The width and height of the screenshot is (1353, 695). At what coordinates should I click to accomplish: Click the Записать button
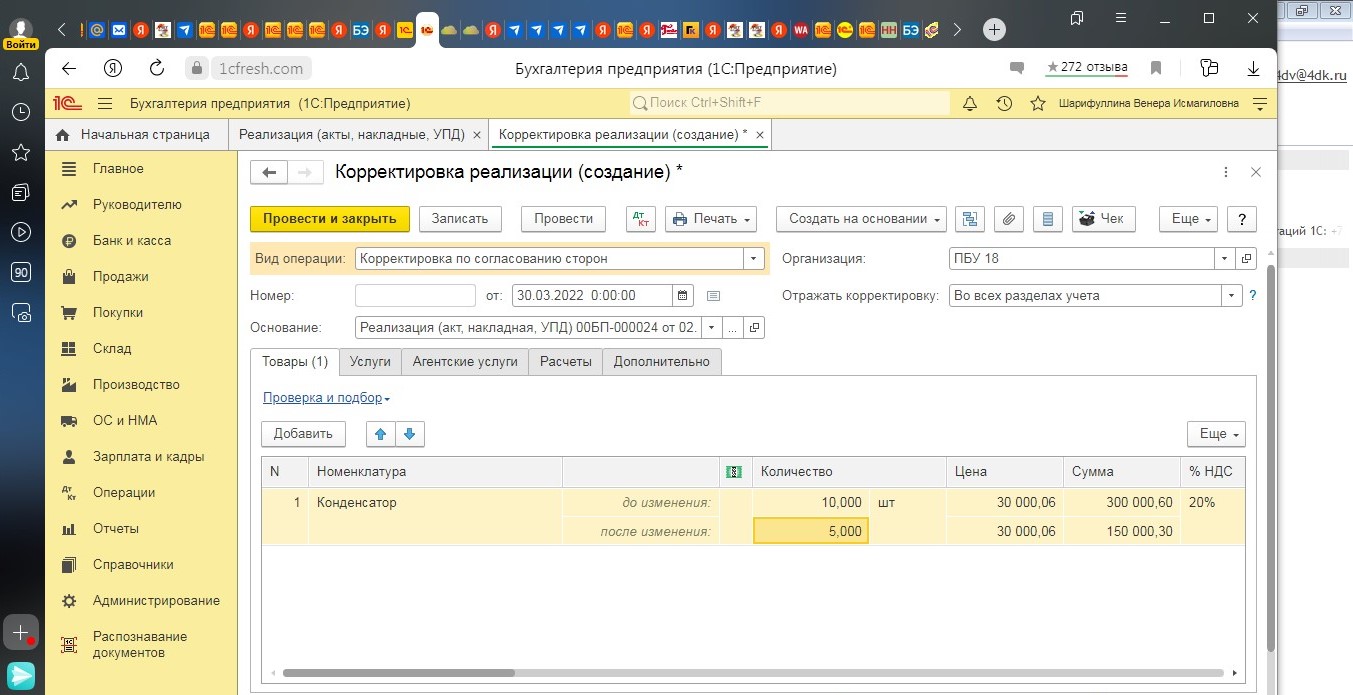coord(459,219)
